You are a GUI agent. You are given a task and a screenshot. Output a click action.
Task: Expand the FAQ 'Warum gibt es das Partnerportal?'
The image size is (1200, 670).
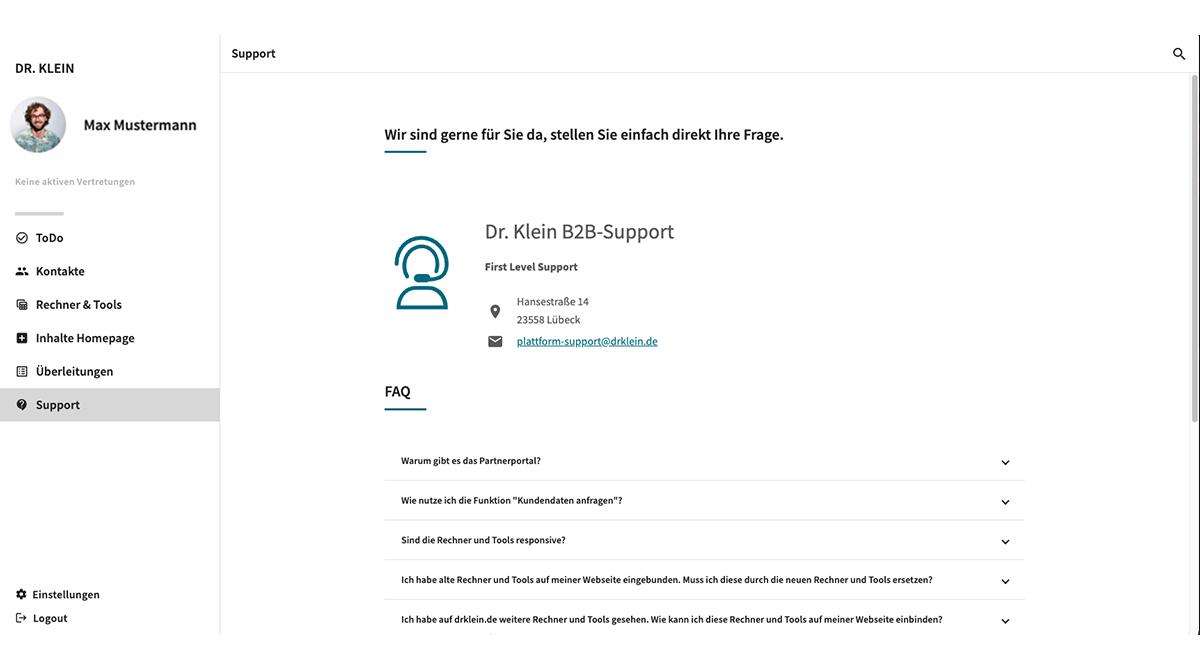click(1005, 462)
